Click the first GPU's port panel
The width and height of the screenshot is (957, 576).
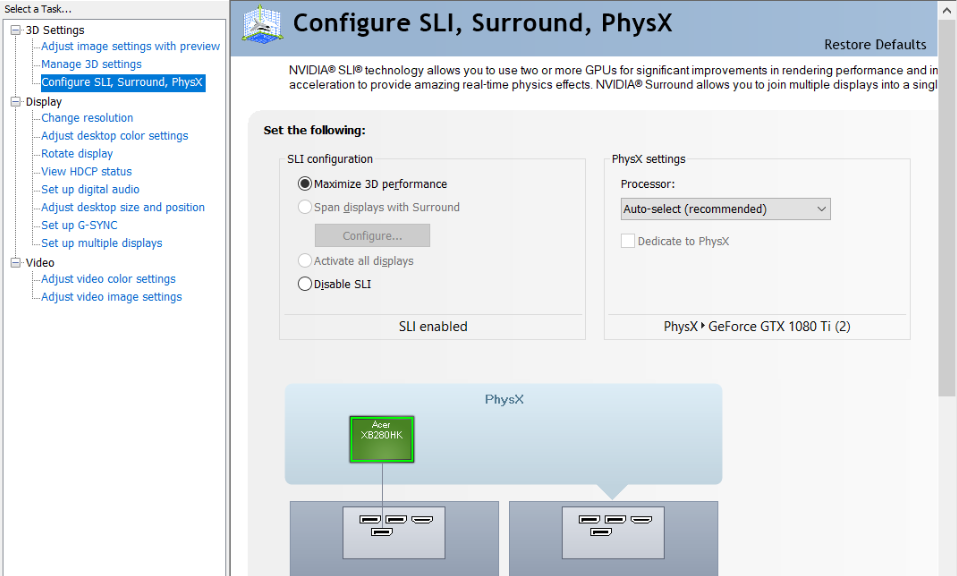tap(394, 532)
